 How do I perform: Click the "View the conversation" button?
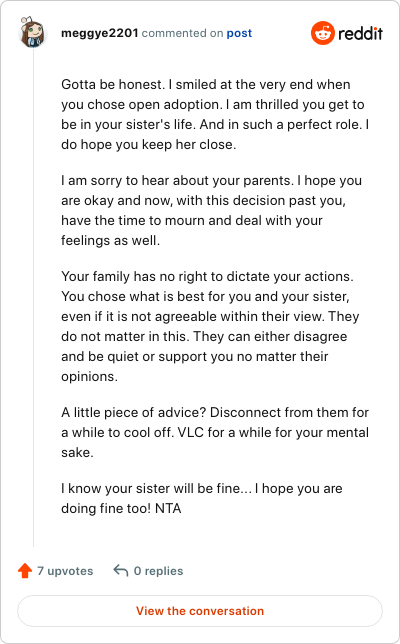[x=200, y=611]
